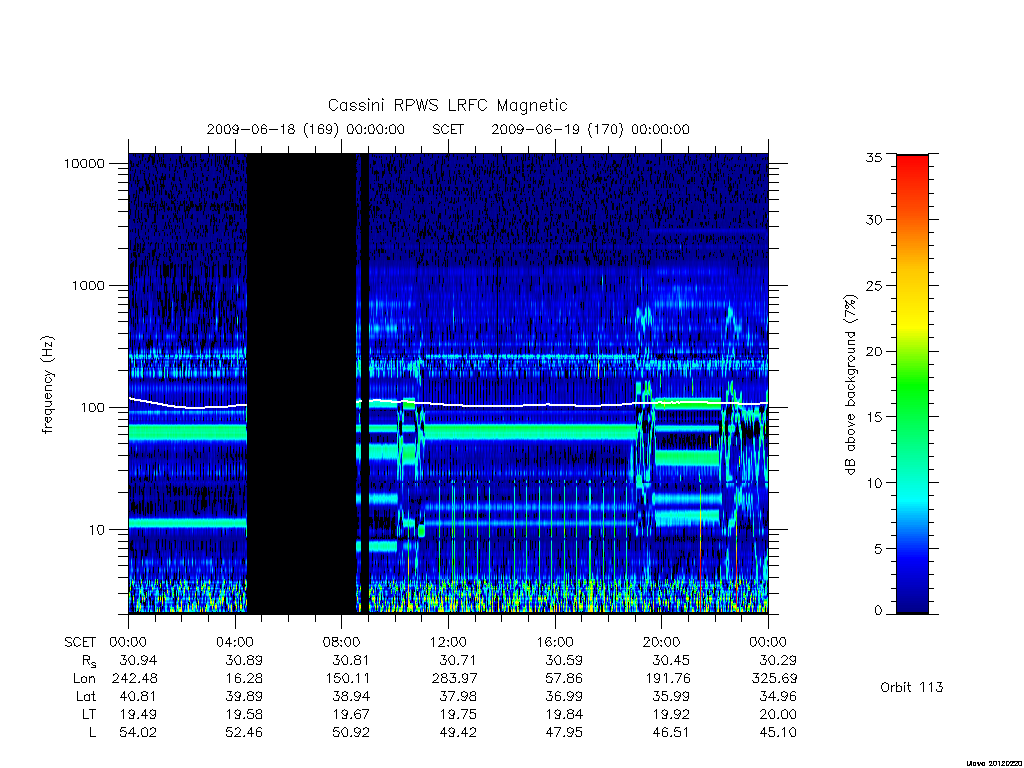Click the Lat value 36.99

click(564, 696)
